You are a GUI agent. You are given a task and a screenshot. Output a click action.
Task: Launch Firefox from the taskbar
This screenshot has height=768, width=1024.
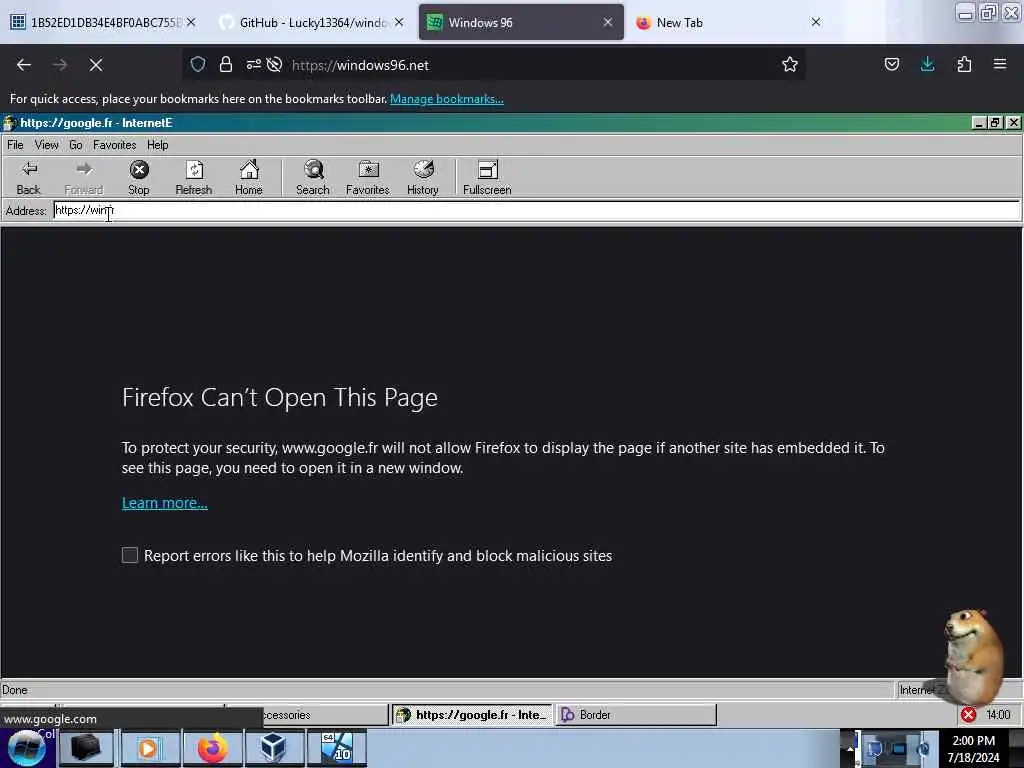coord(213,748)
